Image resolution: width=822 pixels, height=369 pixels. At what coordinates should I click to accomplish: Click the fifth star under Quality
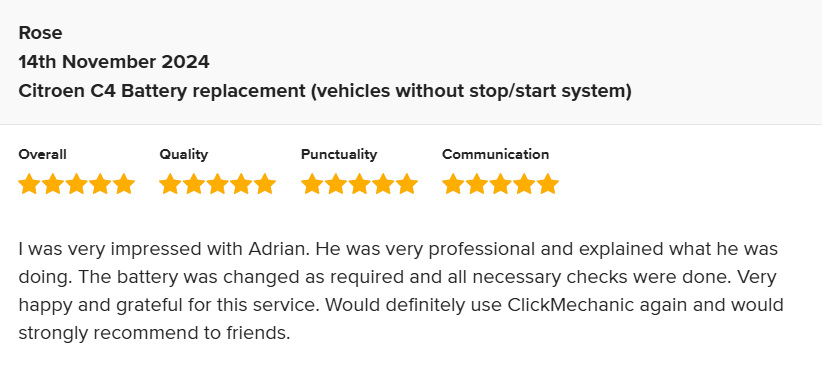[265, 184]
